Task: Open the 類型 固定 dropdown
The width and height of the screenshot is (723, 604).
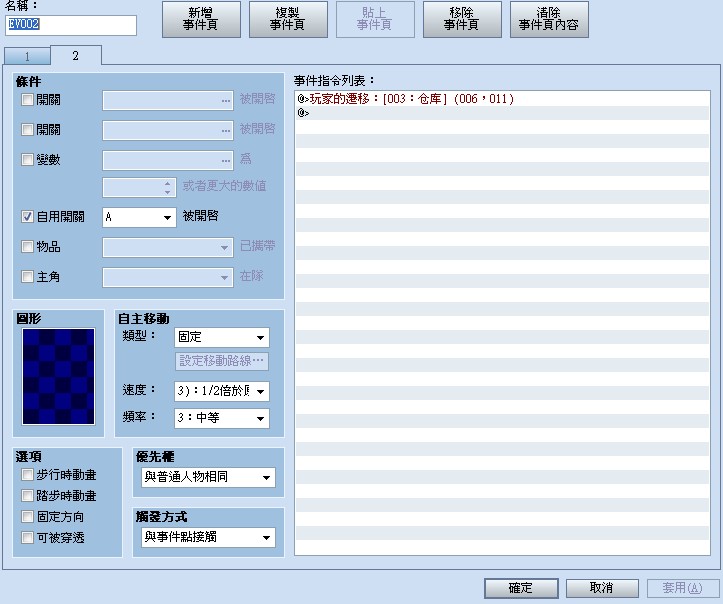Action: (222, 338)
